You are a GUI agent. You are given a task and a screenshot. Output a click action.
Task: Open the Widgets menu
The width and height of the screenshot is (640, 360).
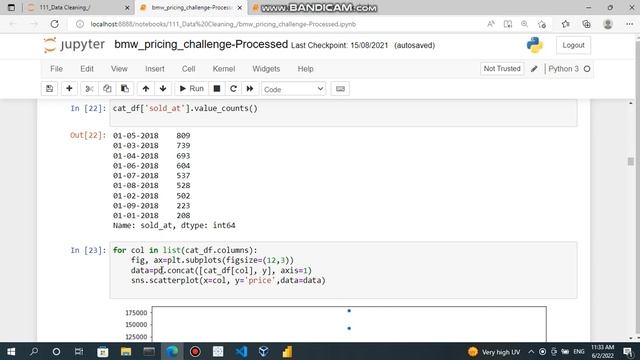point(266,69)
